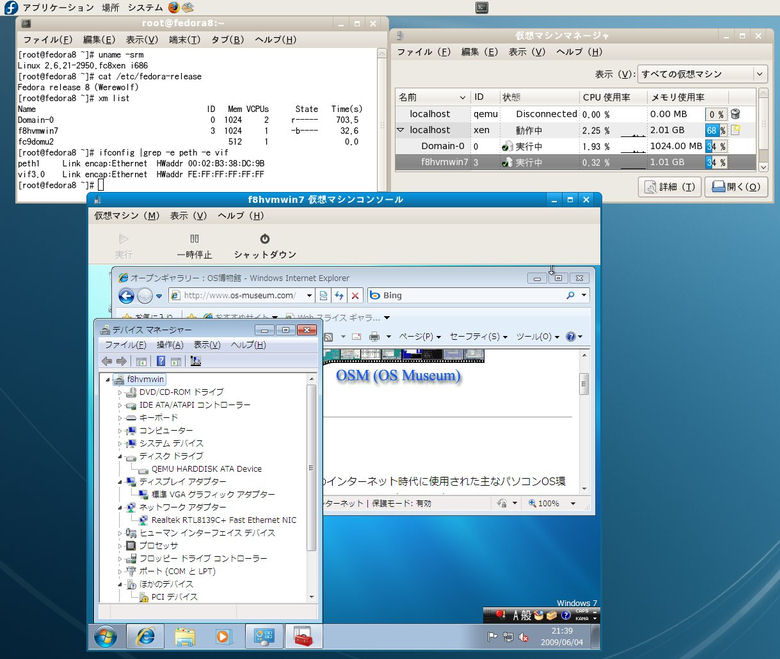This screenshot has width=780, height=659.
Task: Open 編集(E) menu in Virtual Machine Manager
Action: (480, 52)
